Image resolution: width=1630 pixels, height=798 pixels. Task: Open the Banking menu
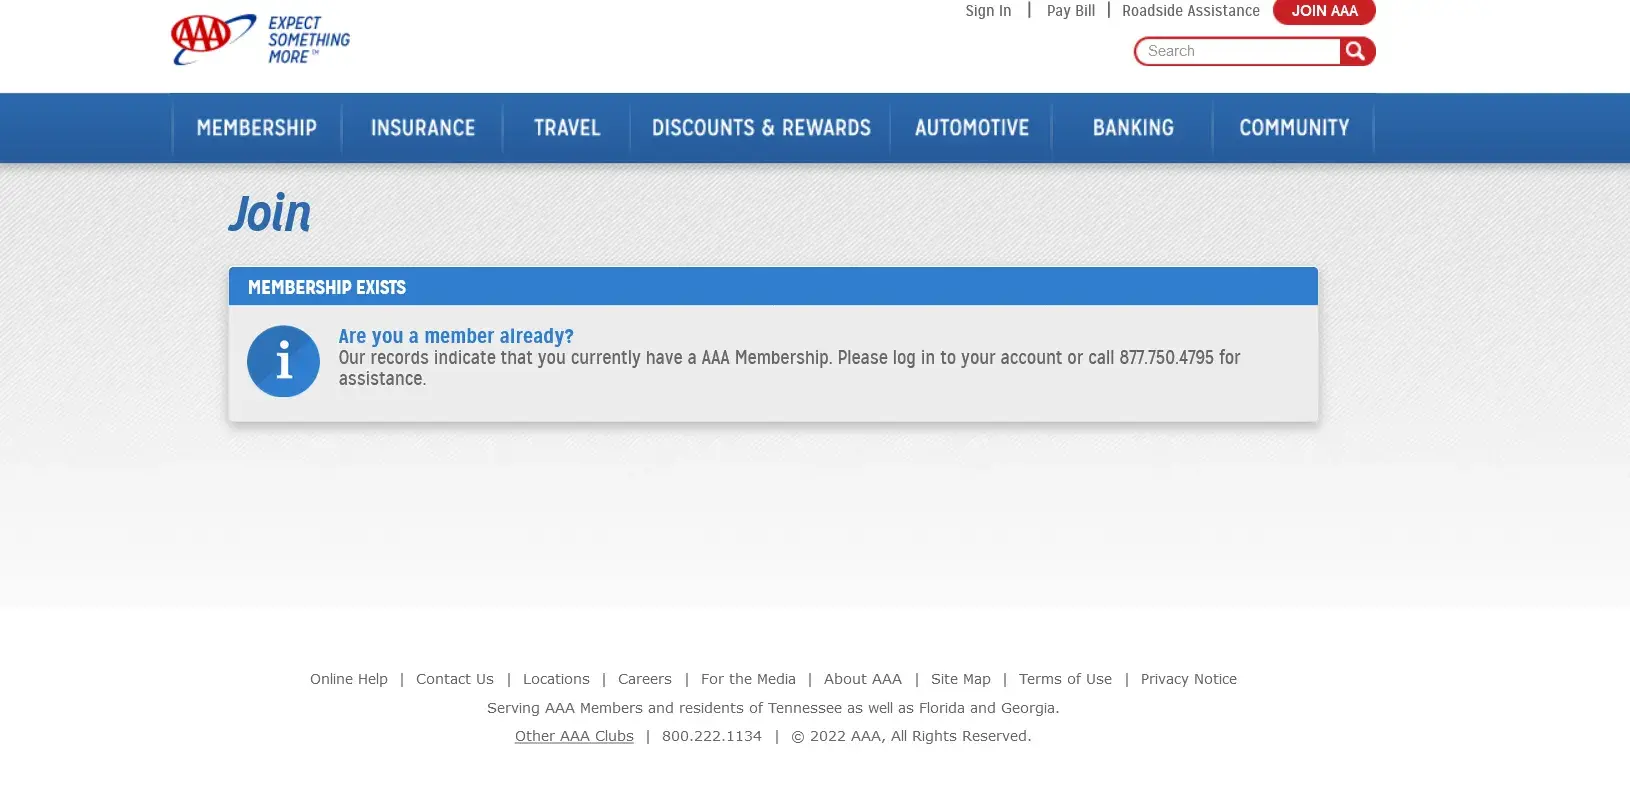pos(1133,128)
